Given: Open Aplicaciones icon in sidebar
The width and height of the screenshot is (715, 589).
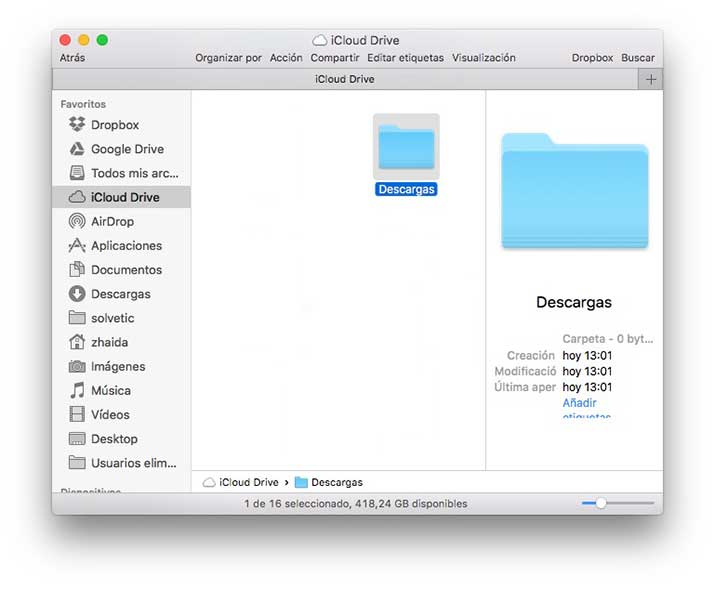Looking at the screenshot, I should (x=77, y=245).
